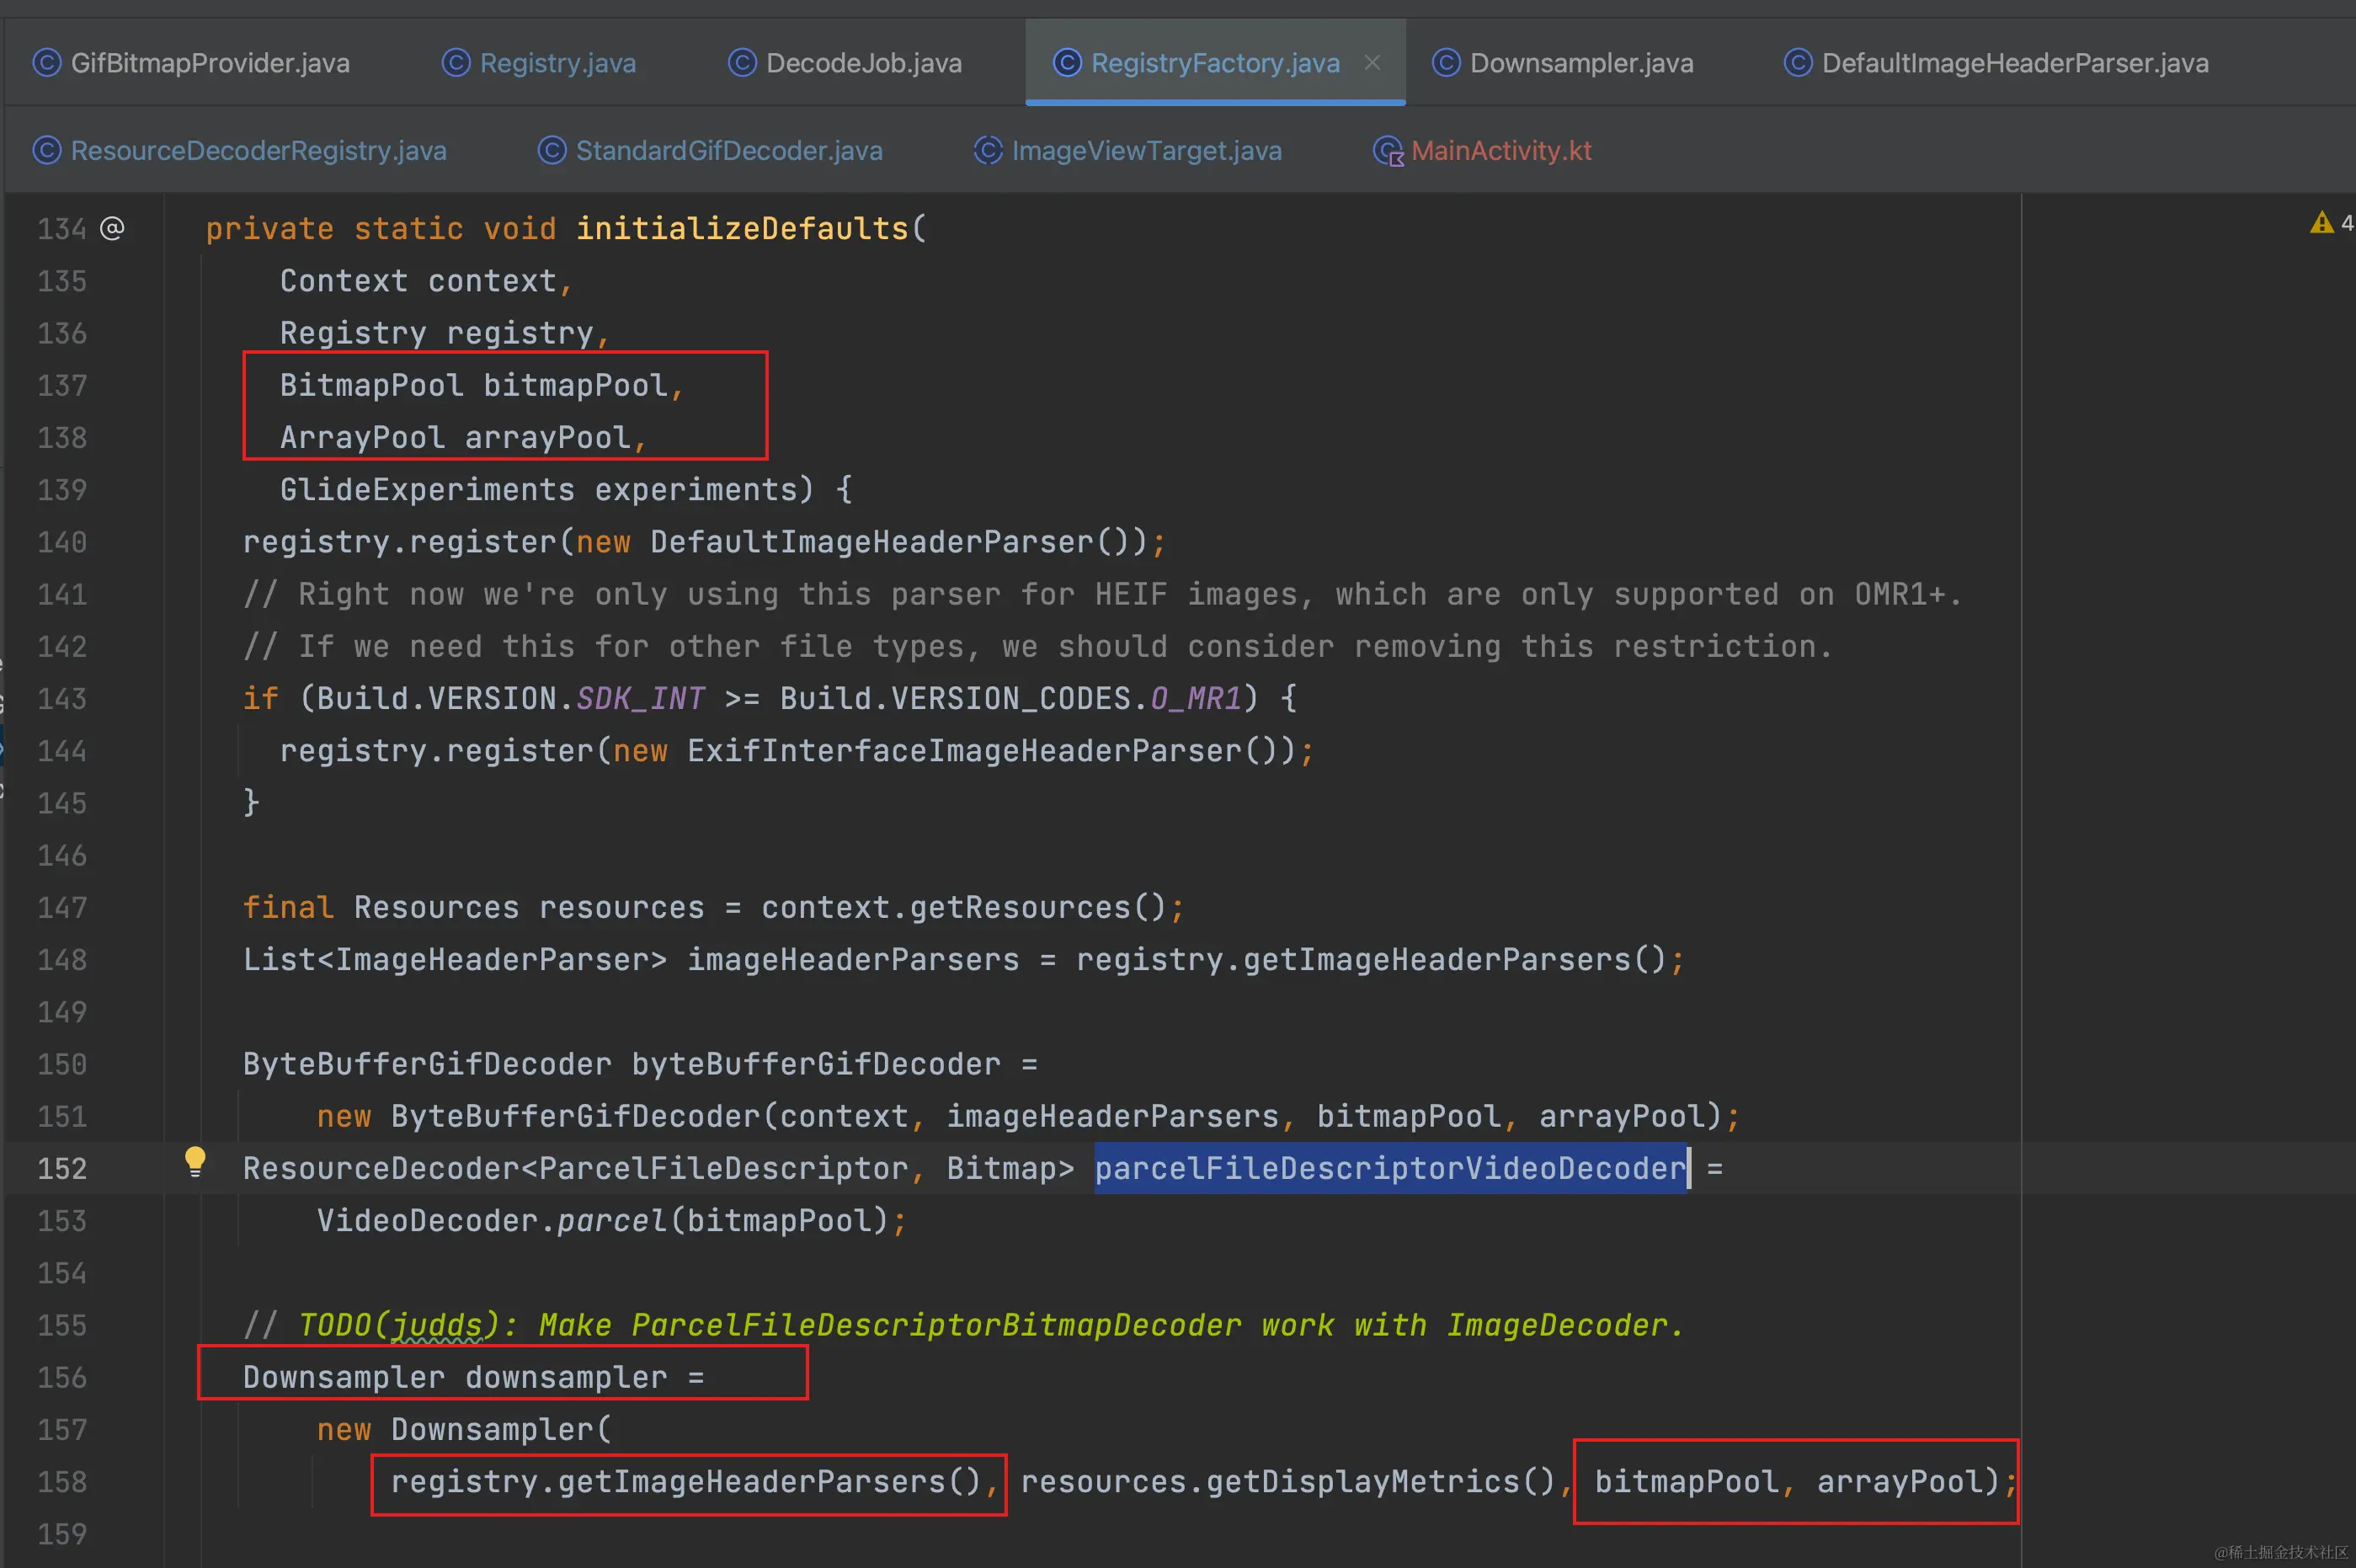Click line number 156 in the gutter

click(x=62, y=1377)
